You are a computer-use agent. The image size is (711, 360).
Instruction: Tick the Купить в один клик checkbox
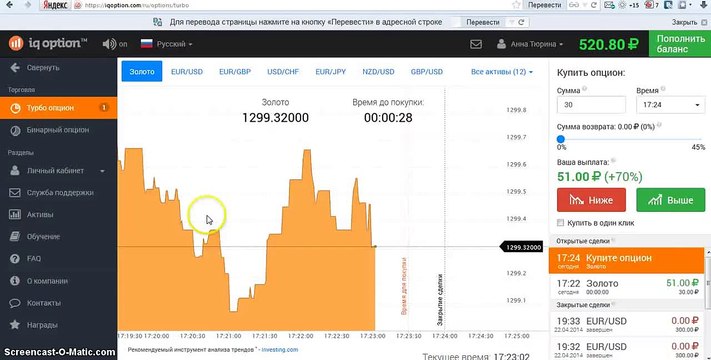(x=560, y=223)
